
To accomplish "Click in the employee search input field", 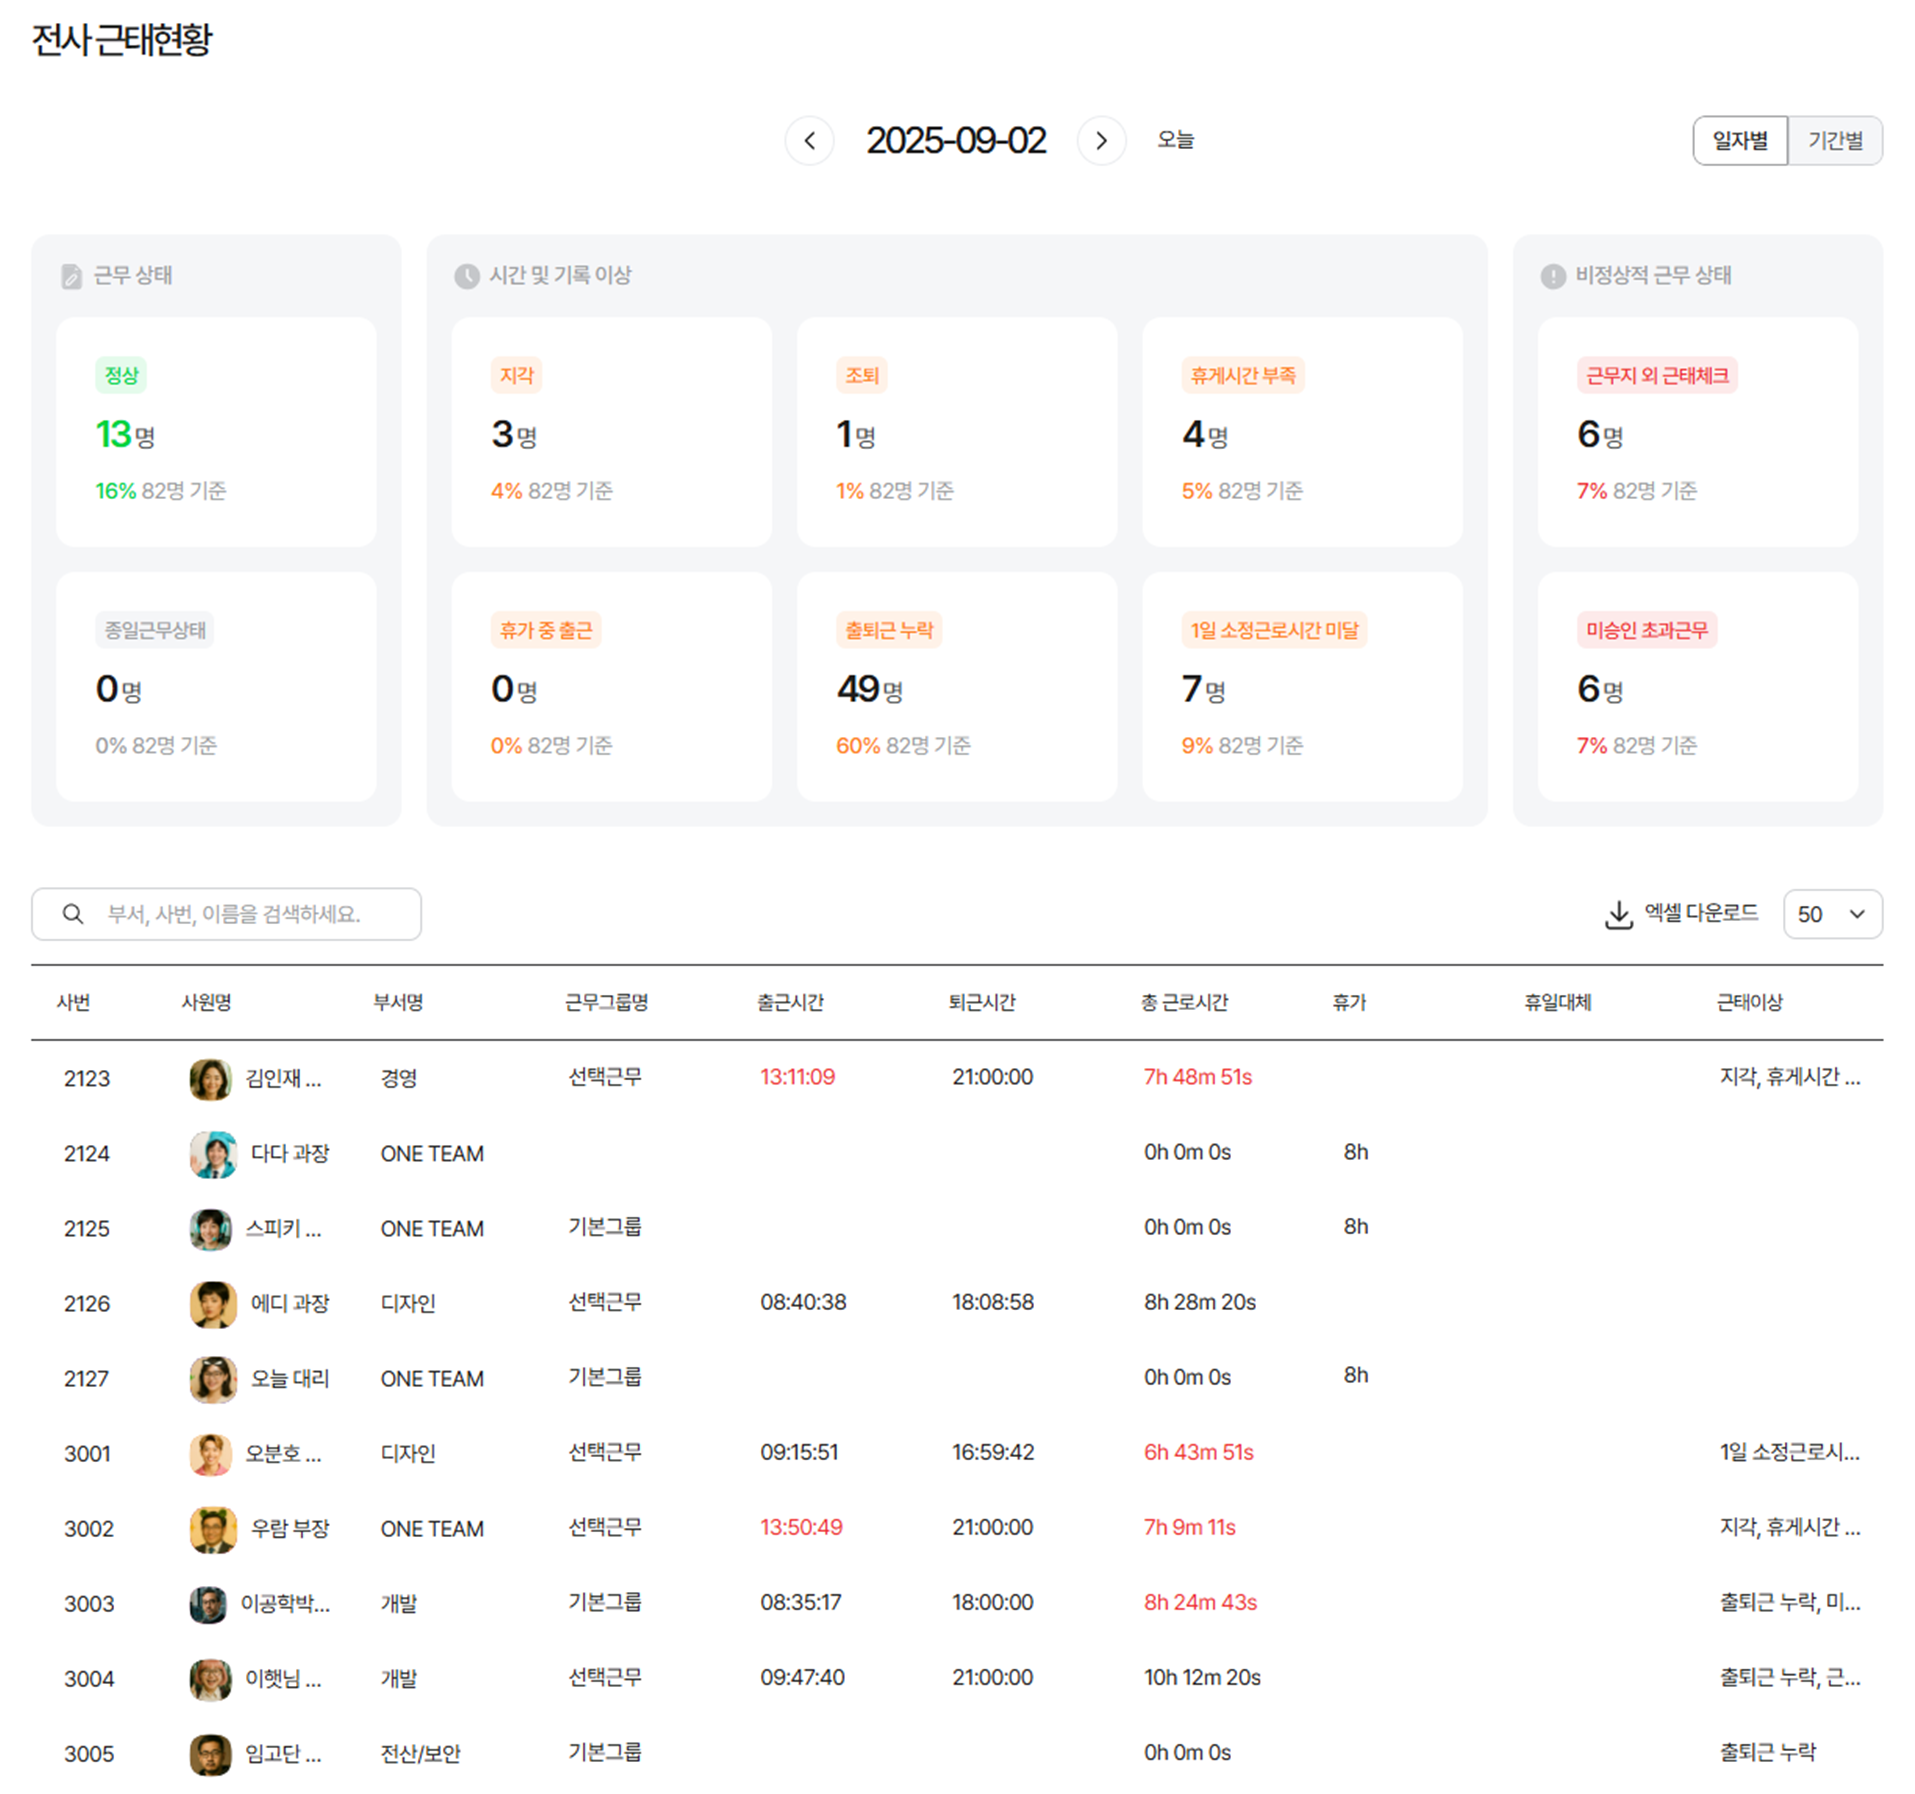I will [250, 914].
